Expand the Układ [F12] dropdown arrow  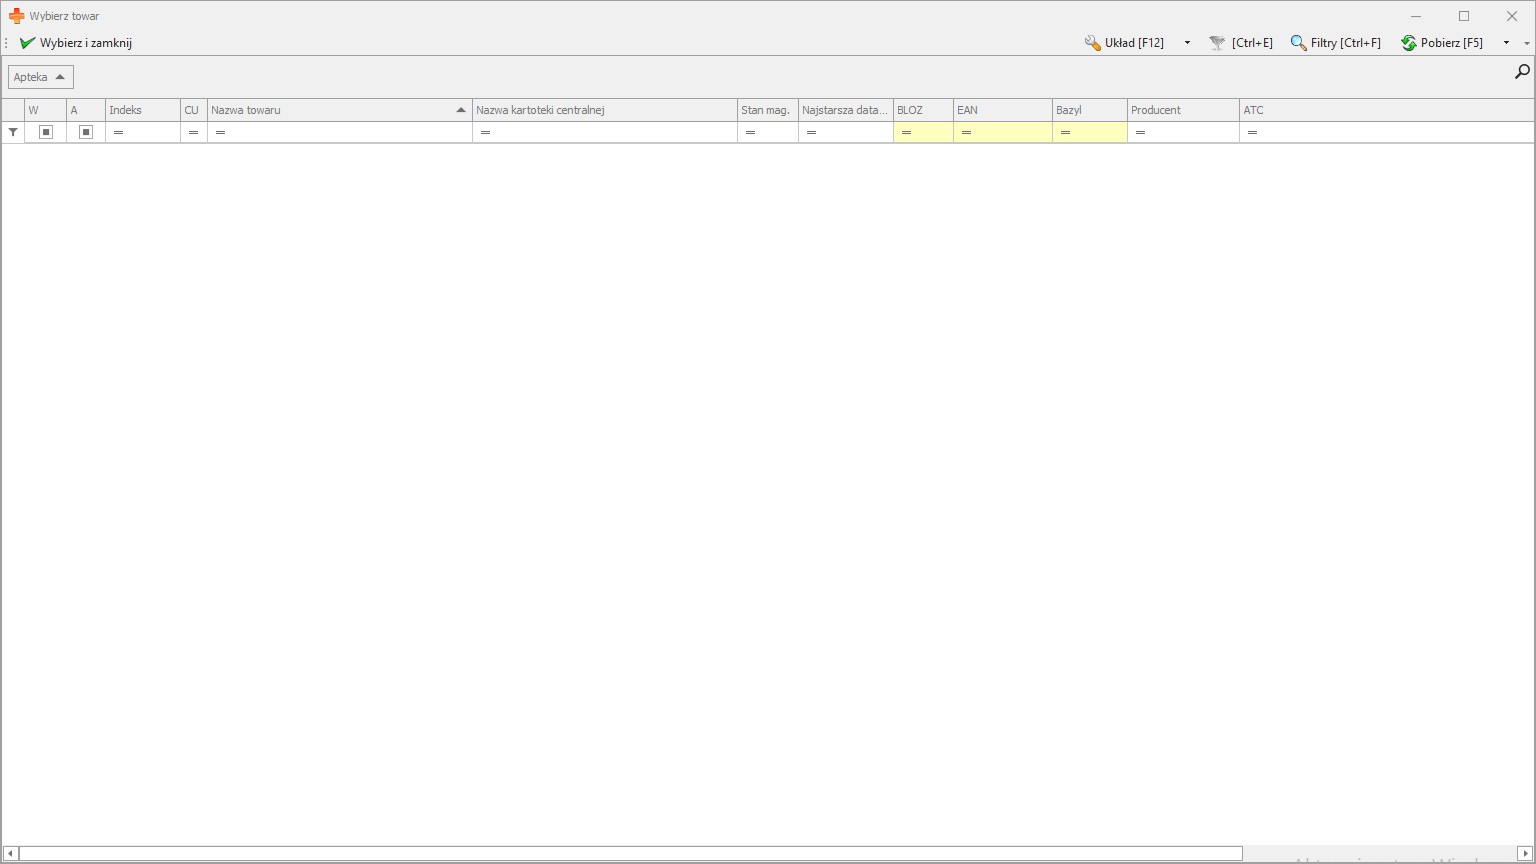(1187, 43)
